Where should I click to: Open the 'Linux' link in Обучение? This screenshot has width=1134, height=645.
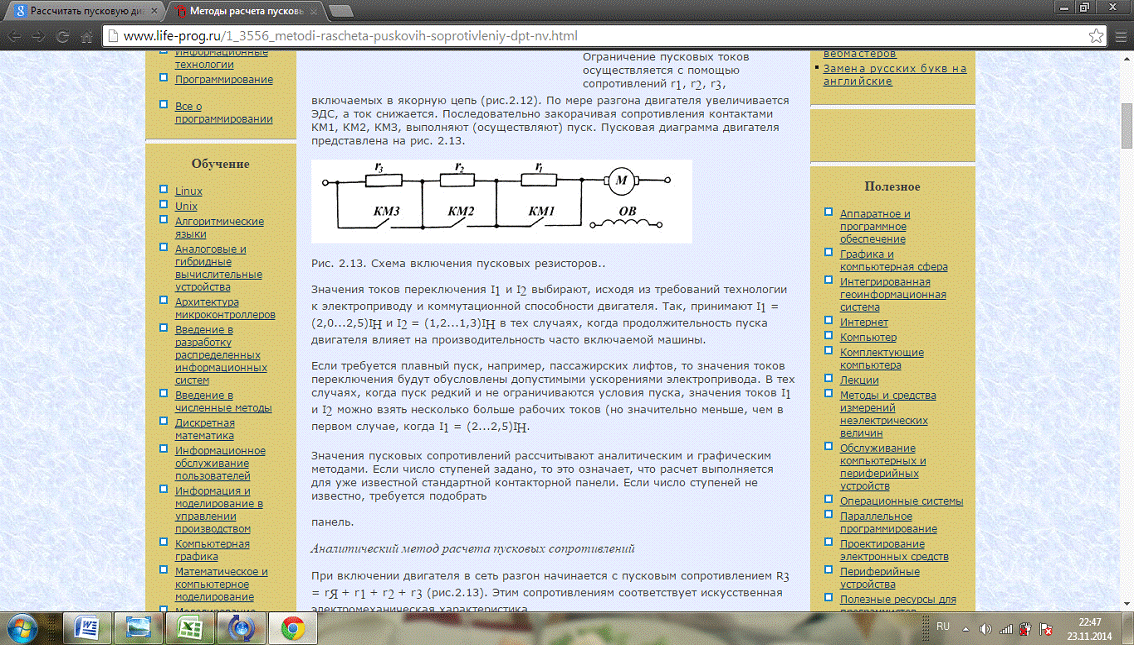point(188,191)
